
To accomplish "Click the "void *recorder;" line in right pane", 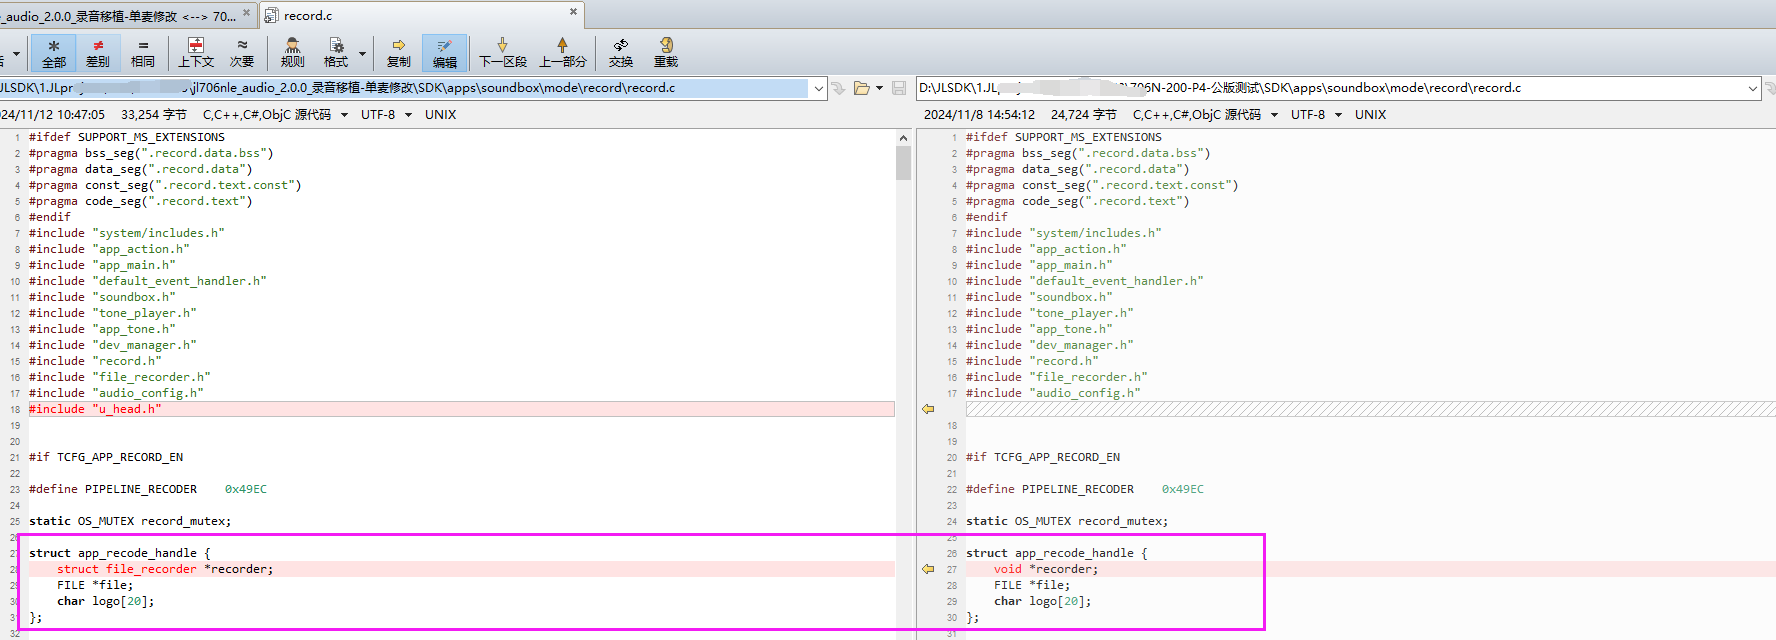I will coord(1370,569).
